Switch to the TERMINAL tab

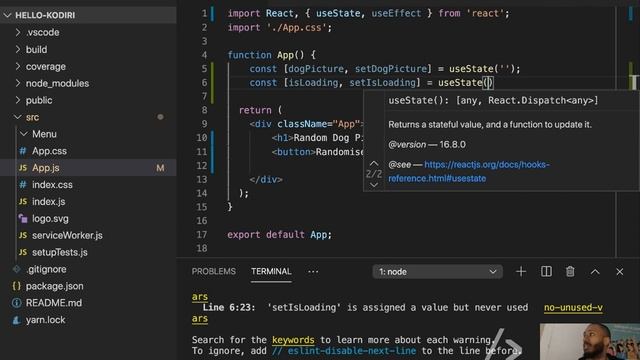coord(271,271)
